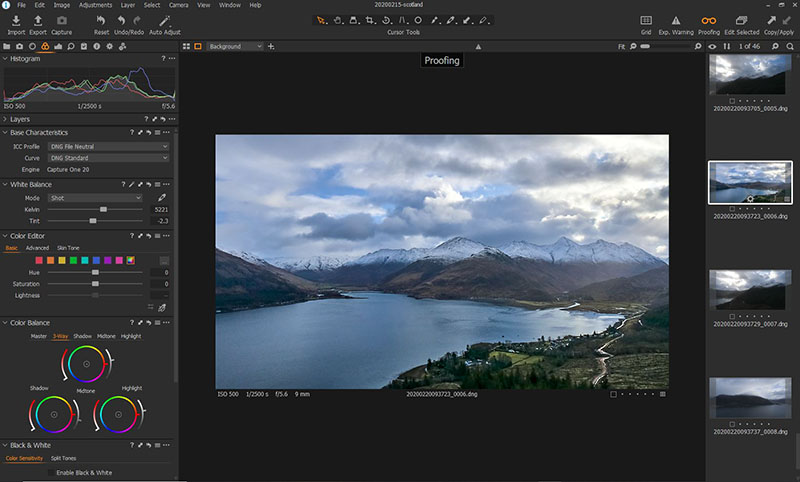Viewport: 800px width, 482px height.
Task: Select thumbnail 20200220093705_0005.dng
Action: click(x=749, y=74)
